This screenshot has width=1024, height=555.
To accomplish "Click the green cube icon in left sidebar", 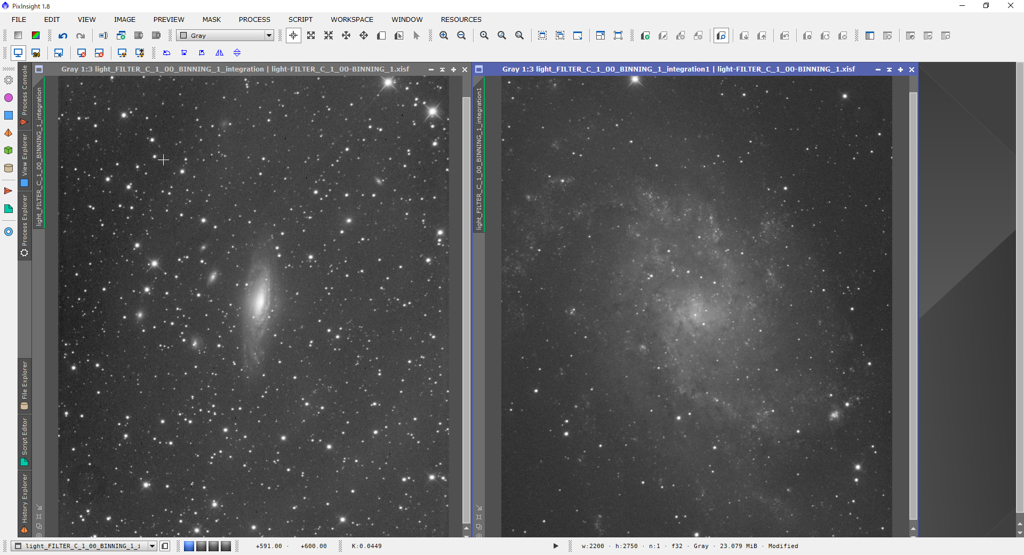I will click(8, 150).
